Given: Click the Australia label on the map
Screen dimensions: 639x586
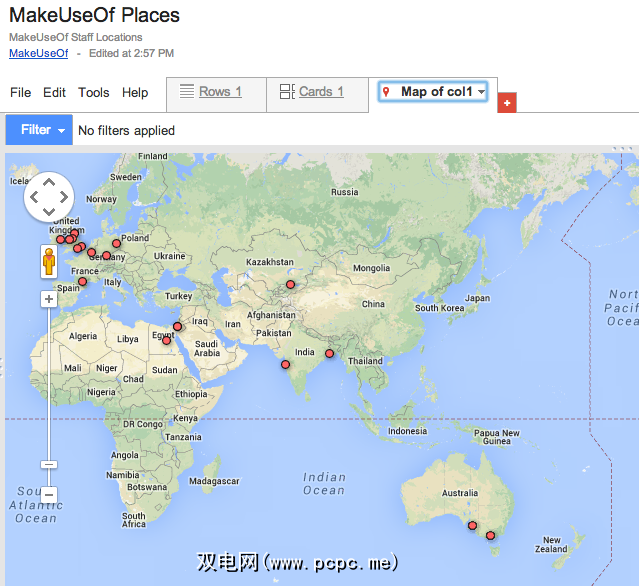Looking at the screenshot, I should pos(460,493).
